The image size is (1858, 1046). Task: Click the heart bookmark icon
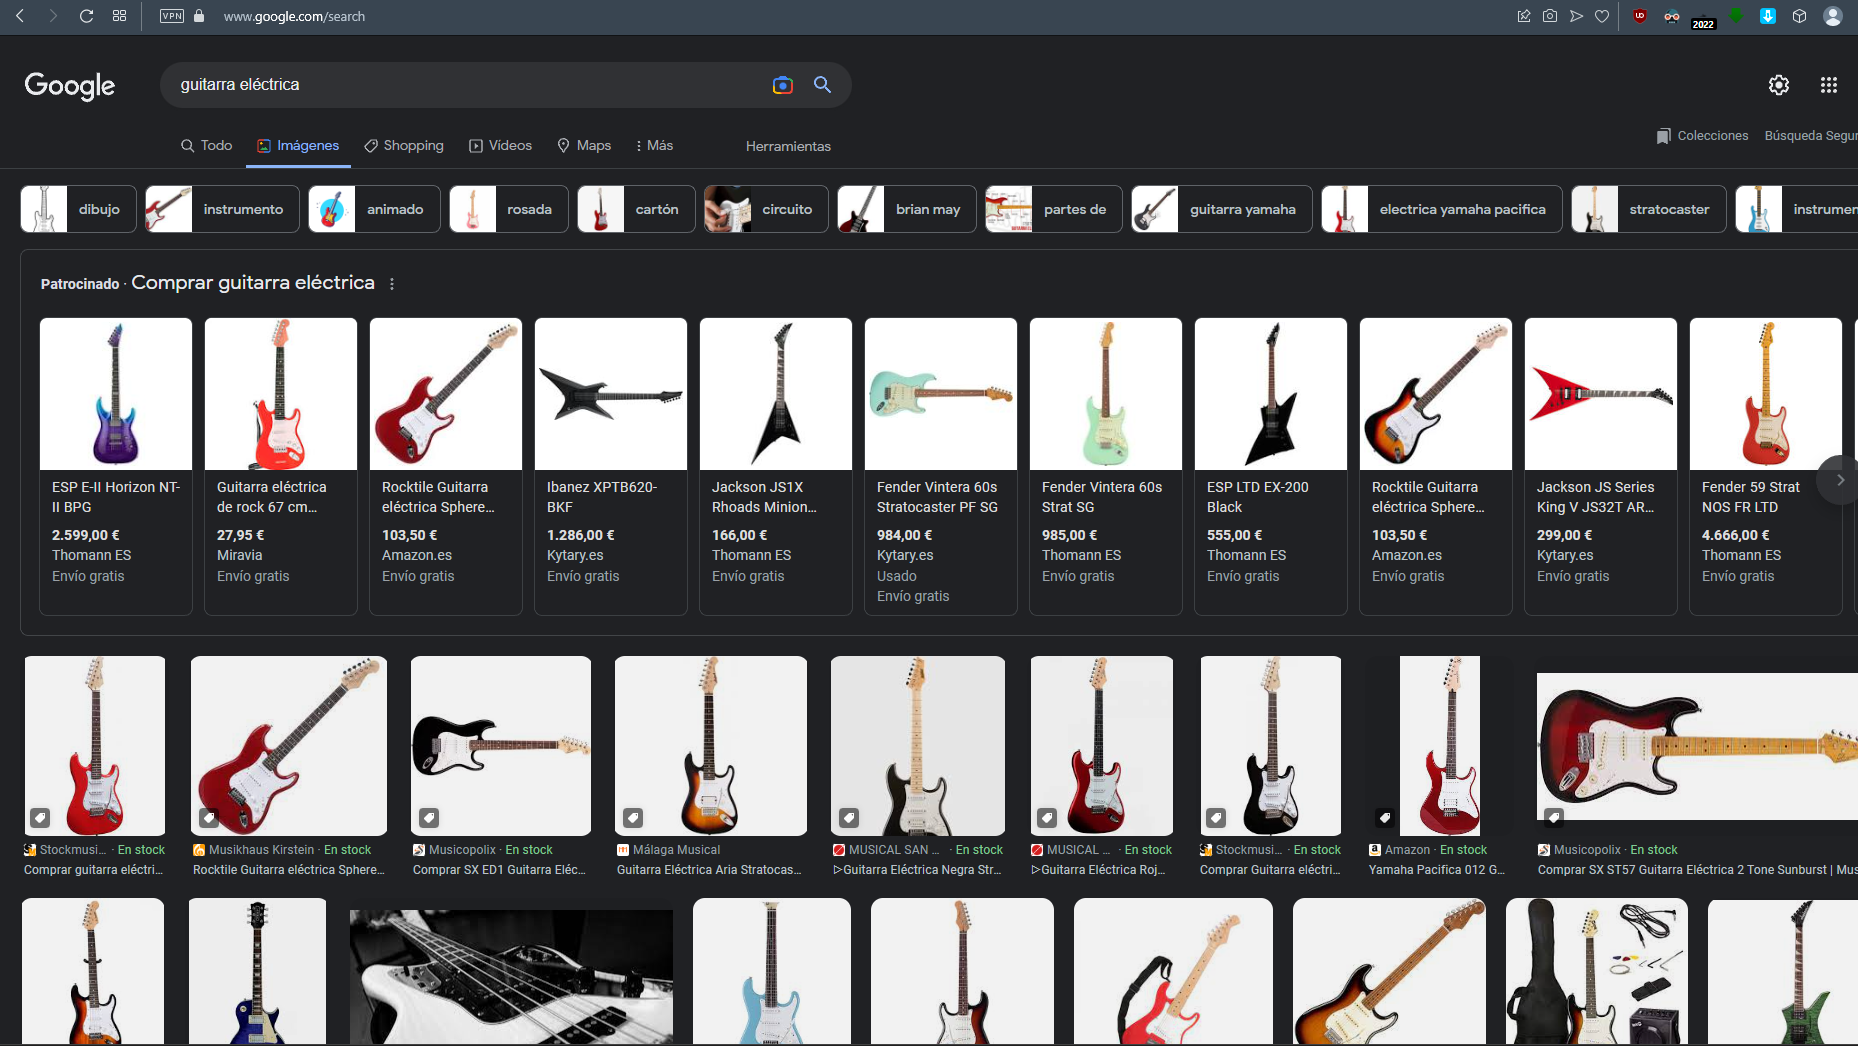tap(1602, 16)
